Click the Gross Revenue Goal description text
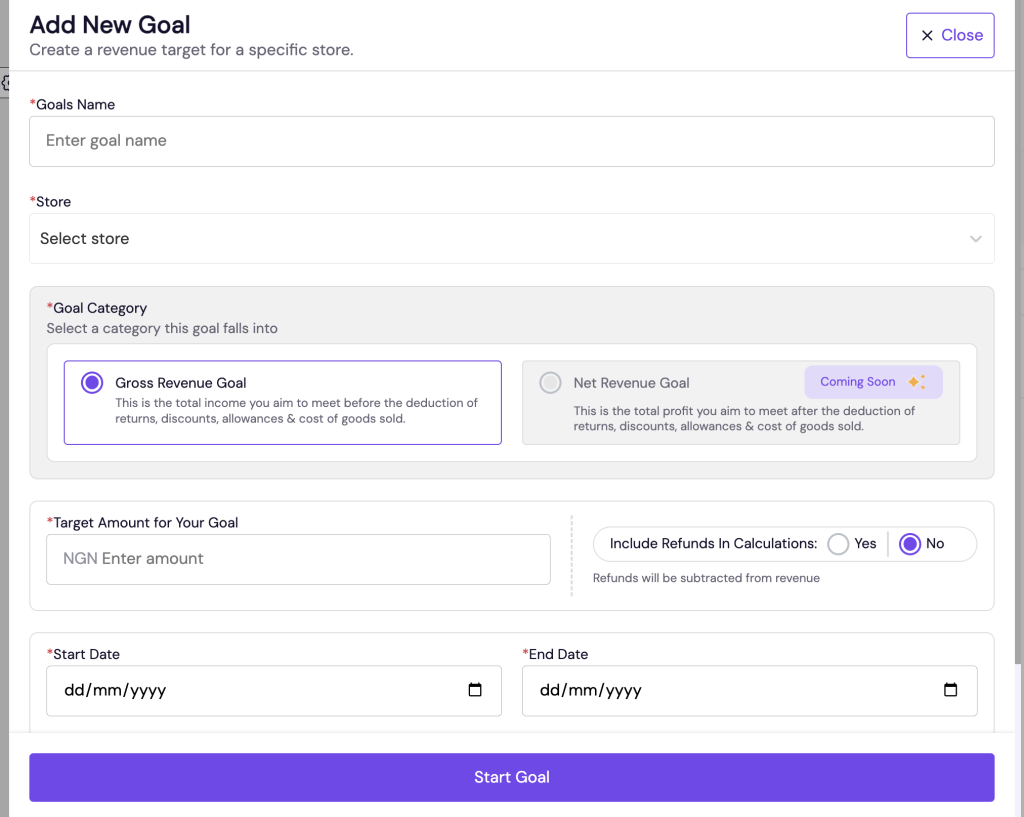1024x817 pixels. click(296, 411)
